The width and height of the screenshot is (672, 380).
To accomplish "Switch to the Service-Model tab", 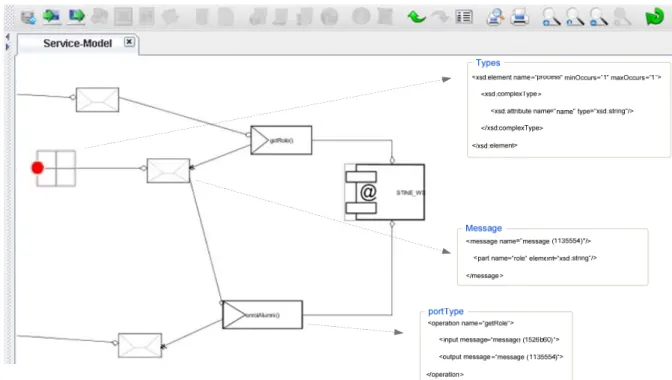I will pos(78,43).
